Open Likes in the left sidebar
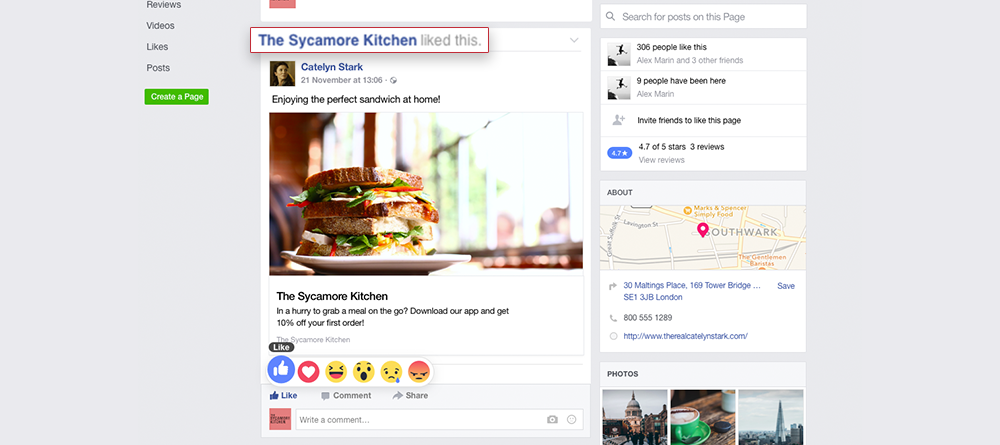Image resolution: width=1000 pixels, height=445 pixels. point(157,47)
